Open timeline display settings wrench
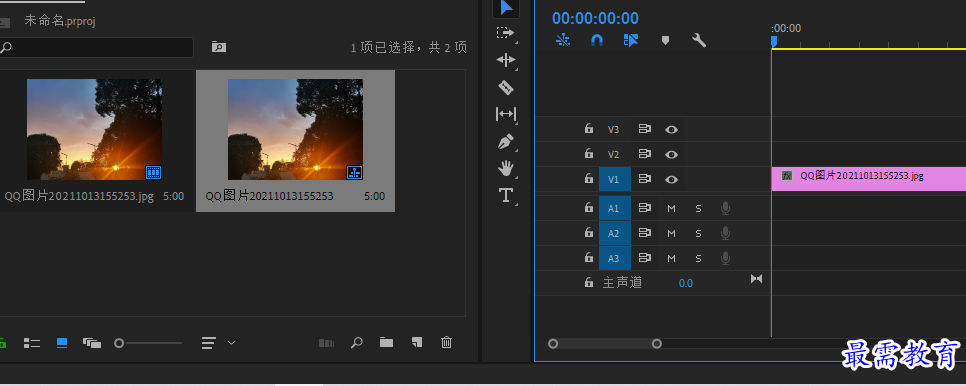The image size is (966, 386). (x=699, y=40)
